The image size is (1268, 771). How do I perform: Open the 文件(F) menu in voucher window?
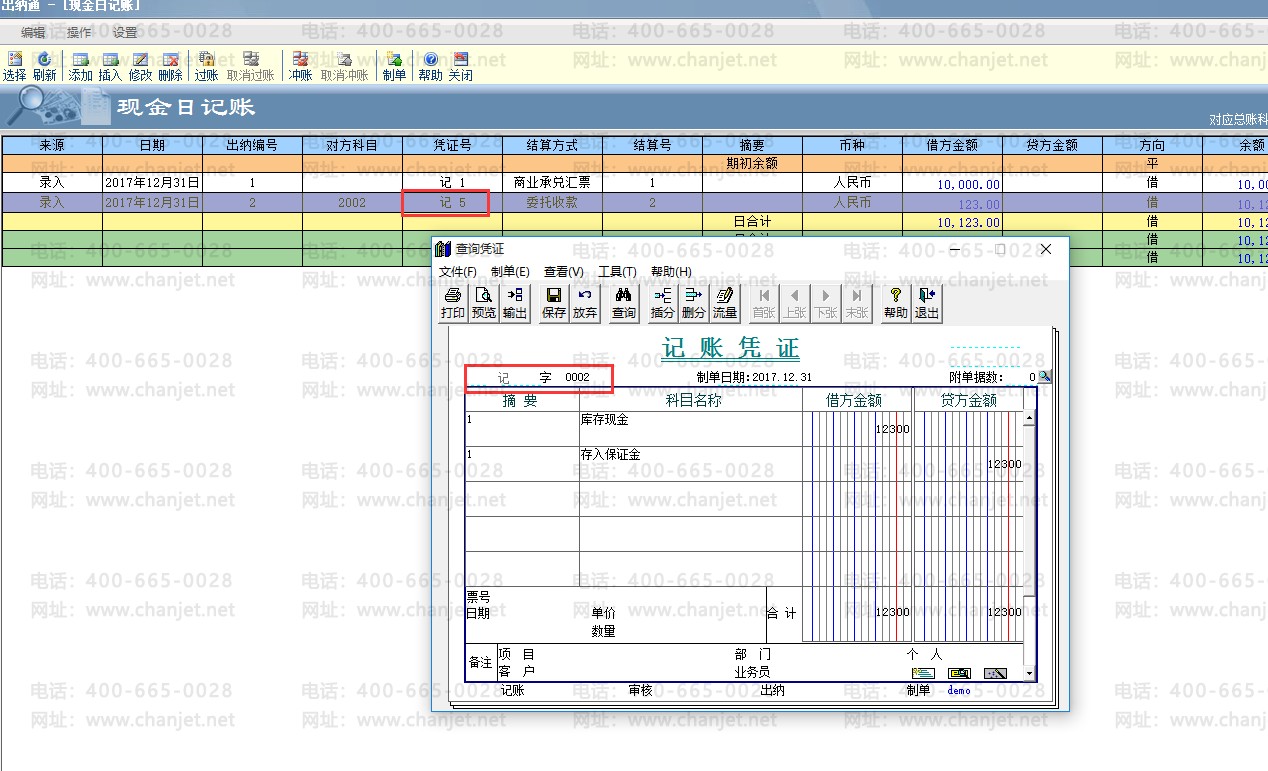(457, 272)
